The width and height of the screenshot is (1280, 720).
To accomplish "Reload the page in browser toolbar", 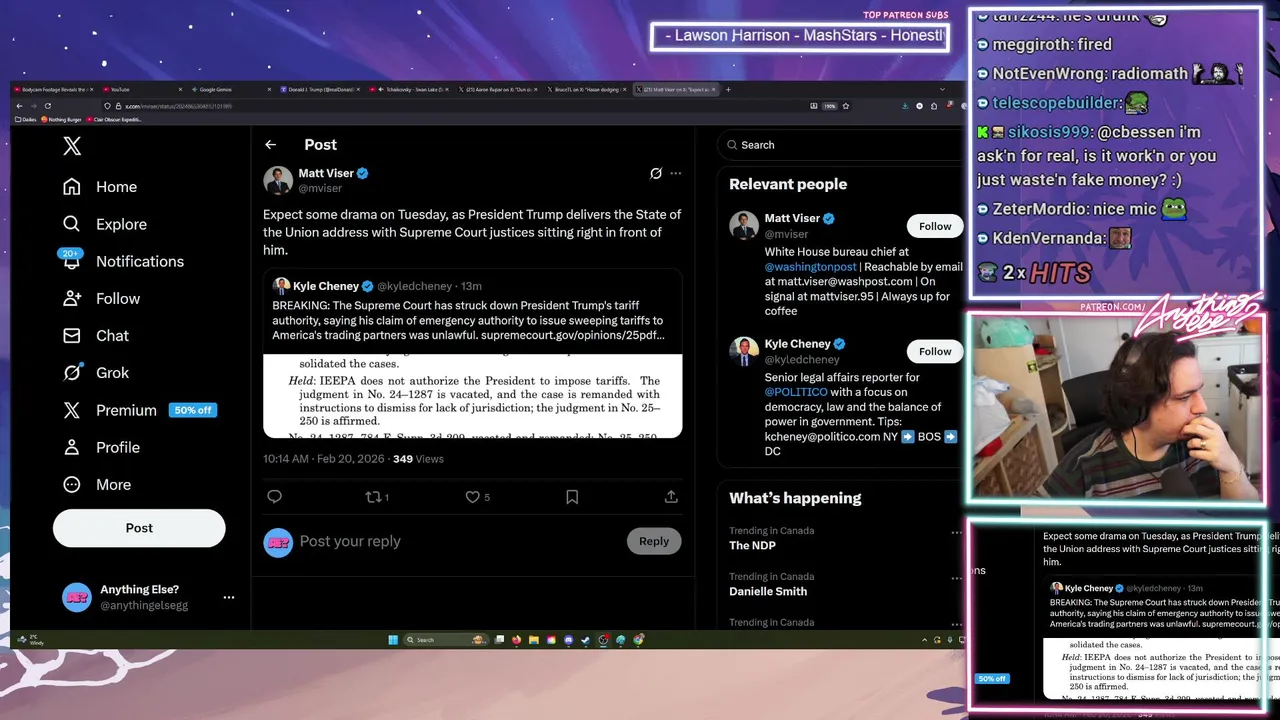I will pyautogui.click(x=47, y=106).
